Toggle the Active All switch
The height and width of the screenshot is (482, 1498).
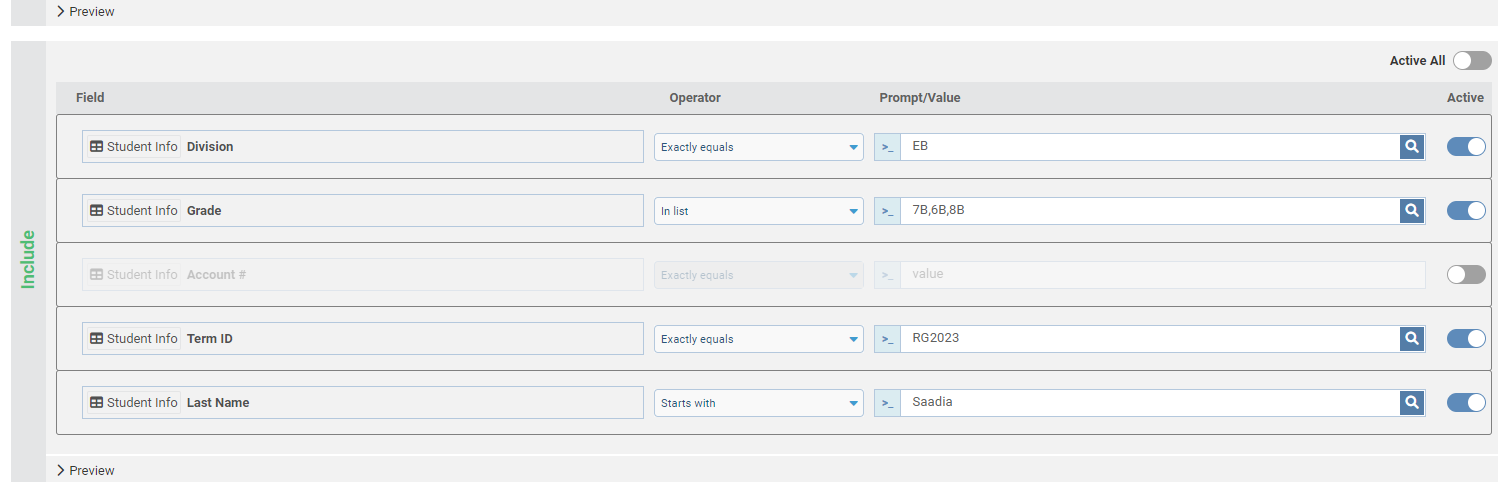pyautogui.click(x=1472, y=61)
